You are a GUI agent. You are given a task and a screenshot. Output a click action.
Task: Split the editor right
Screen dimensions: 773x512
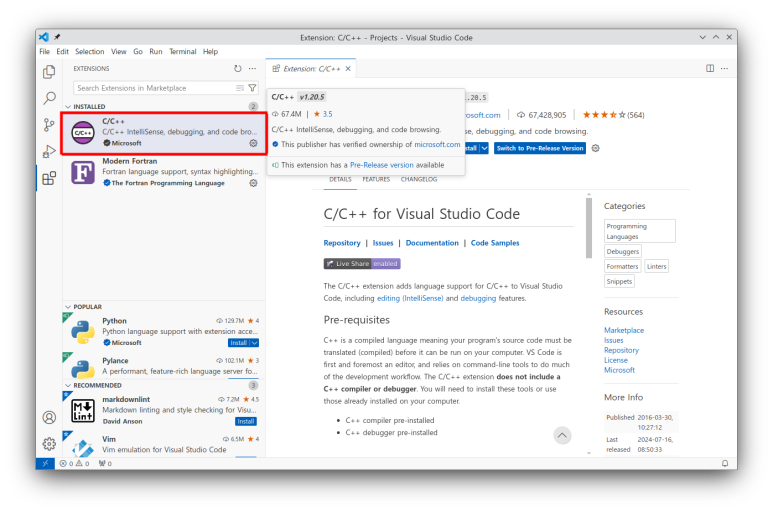pos(710,68)
